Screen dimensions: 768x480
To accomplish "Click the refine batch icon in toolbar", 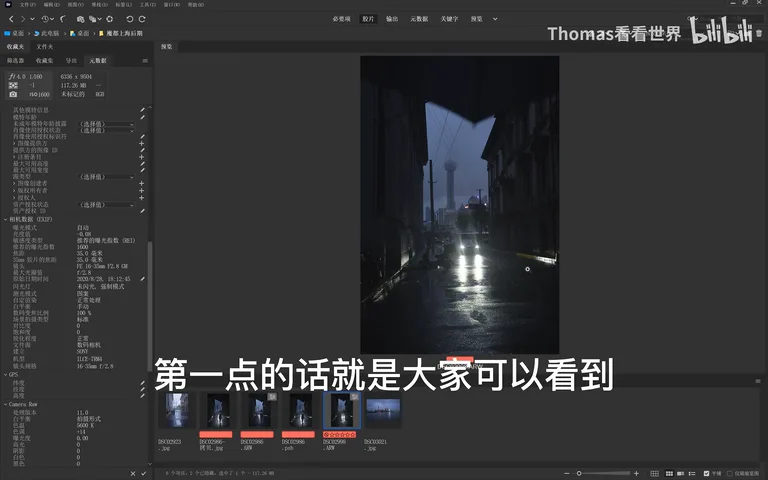I will 93,19.
